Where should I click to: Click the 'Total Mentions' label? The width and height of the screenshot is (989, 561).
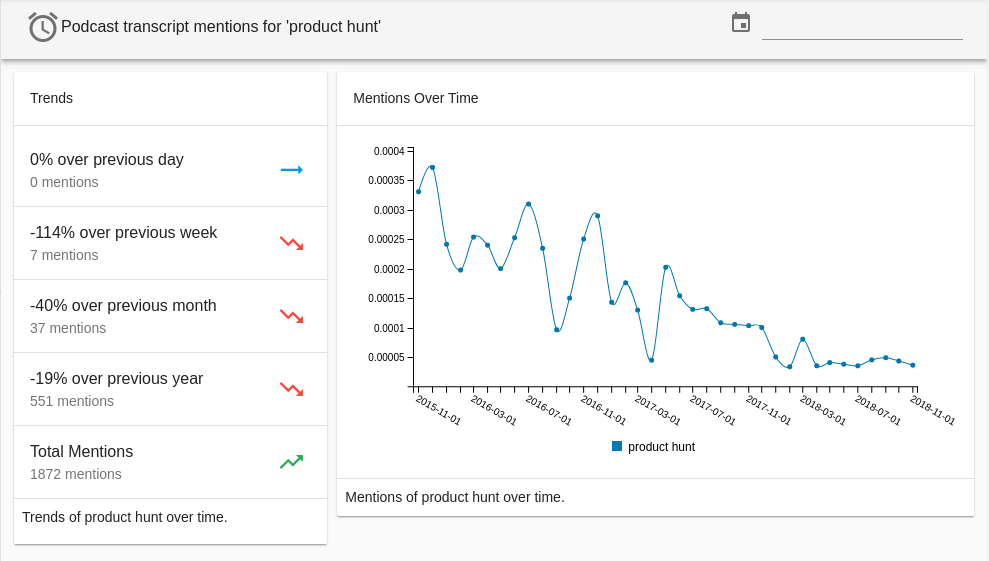pyautogui.click(x=81, y=451)
